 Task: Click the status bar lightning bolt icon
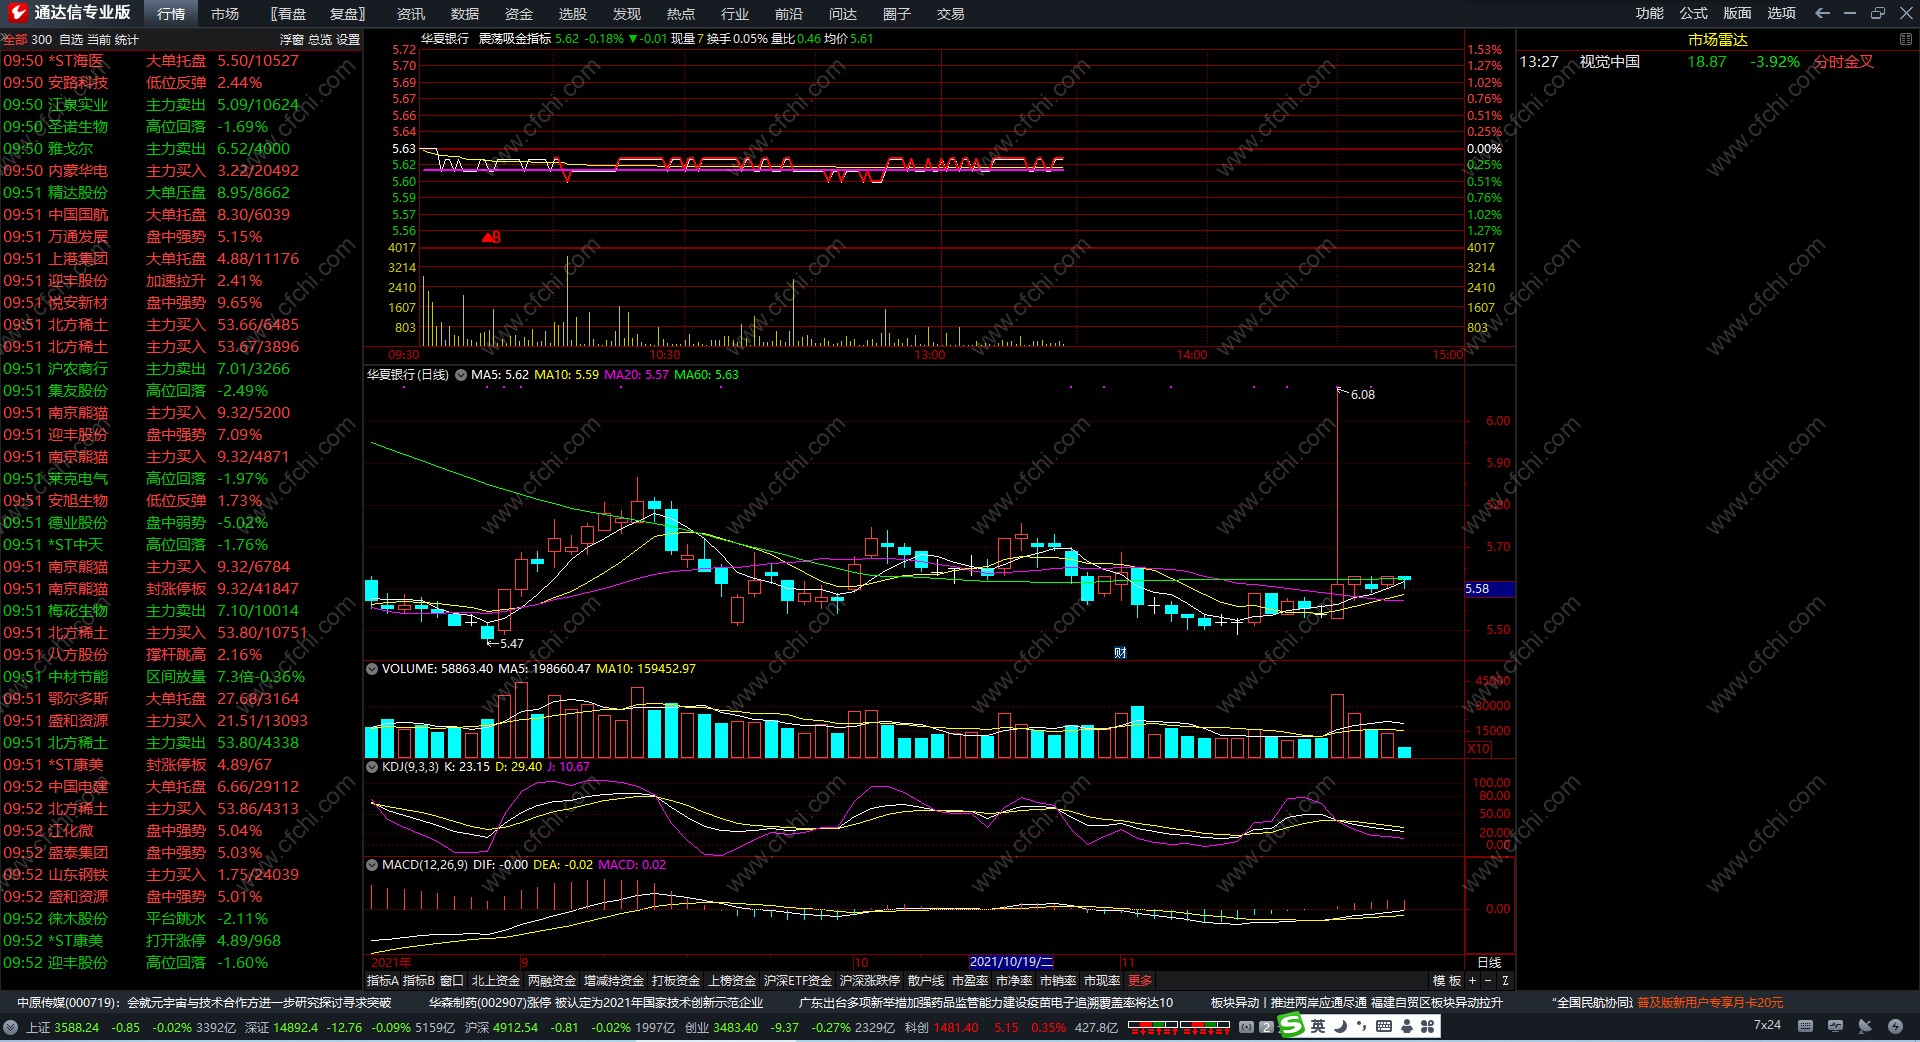(x=1895, y=1026)
